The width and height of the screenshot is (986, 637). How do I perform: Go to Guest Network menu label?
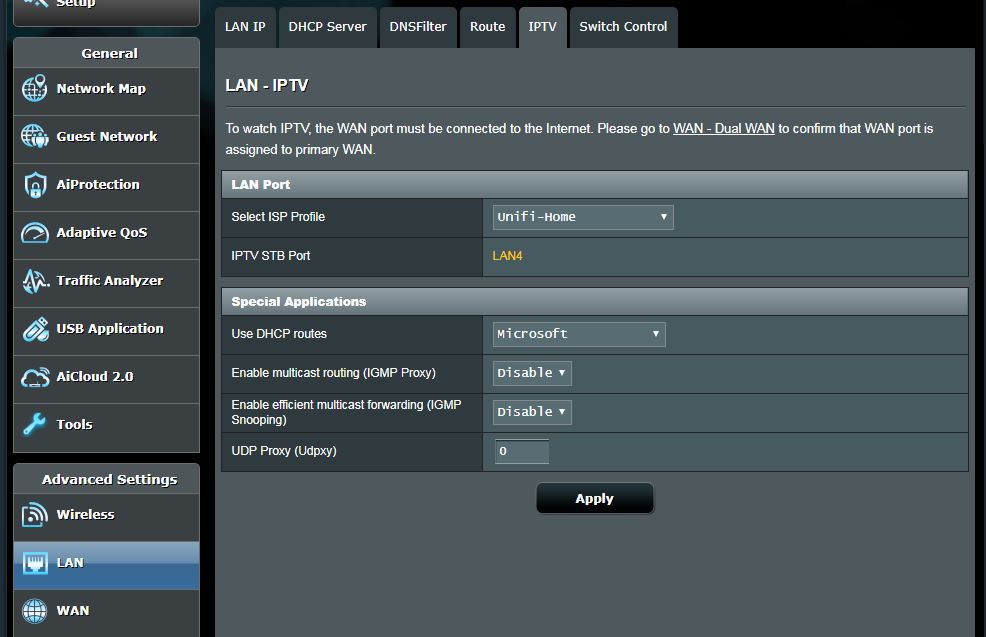107,136
